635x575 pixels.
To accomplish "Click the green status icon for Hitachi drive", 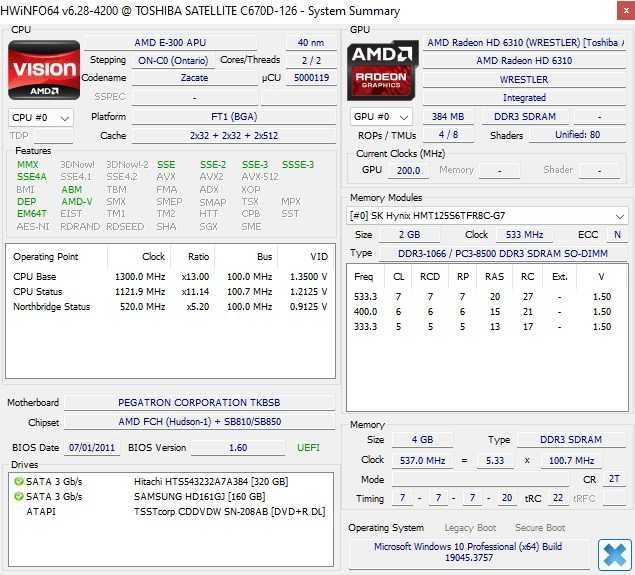I will point(19,481).
